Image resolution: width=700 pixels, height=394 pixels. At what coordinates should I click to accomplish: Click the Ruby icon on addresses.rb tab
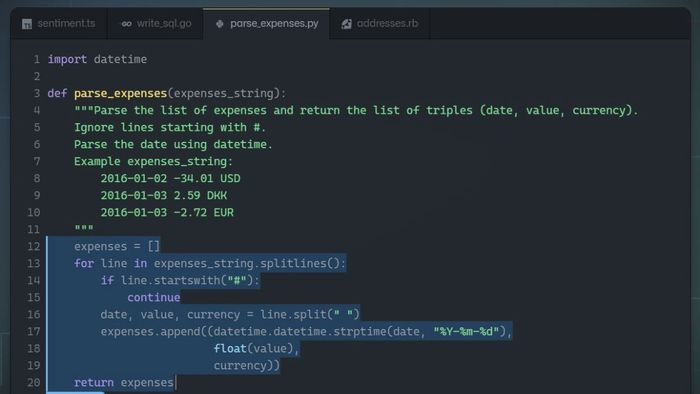(346, 24)
